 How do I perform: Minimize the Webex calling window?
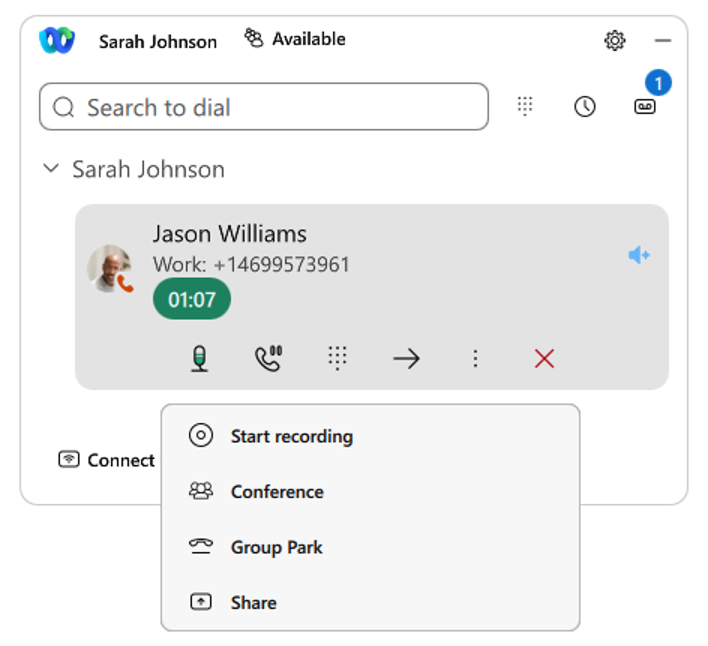click(662, 41)
